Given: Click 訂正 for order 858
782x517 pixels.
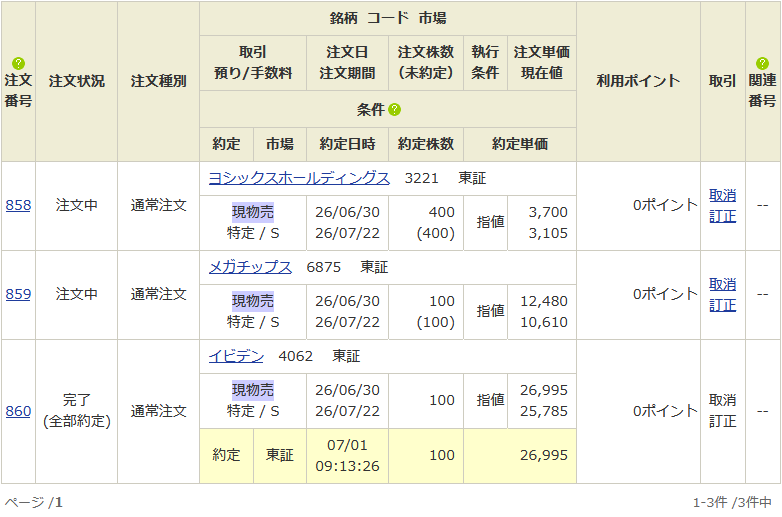Looking at the screenshot, I should tap(723, 216).
